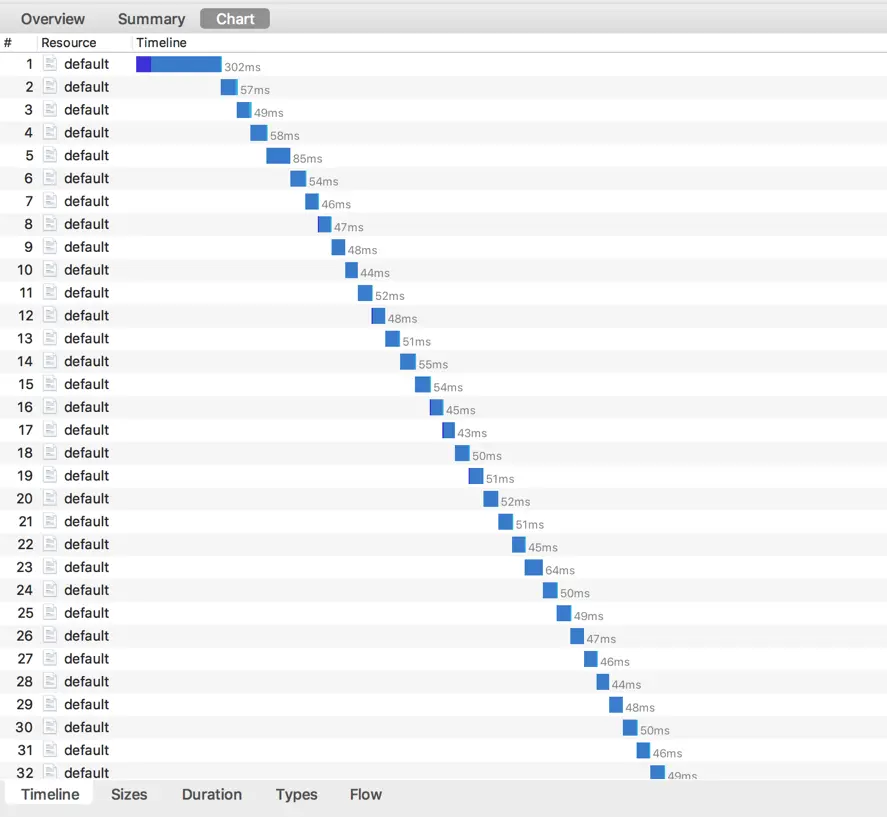Select the default resource in row 12
Image resolution: width=887 pixels, height=817 pixels.
click(x=86, y=315)
